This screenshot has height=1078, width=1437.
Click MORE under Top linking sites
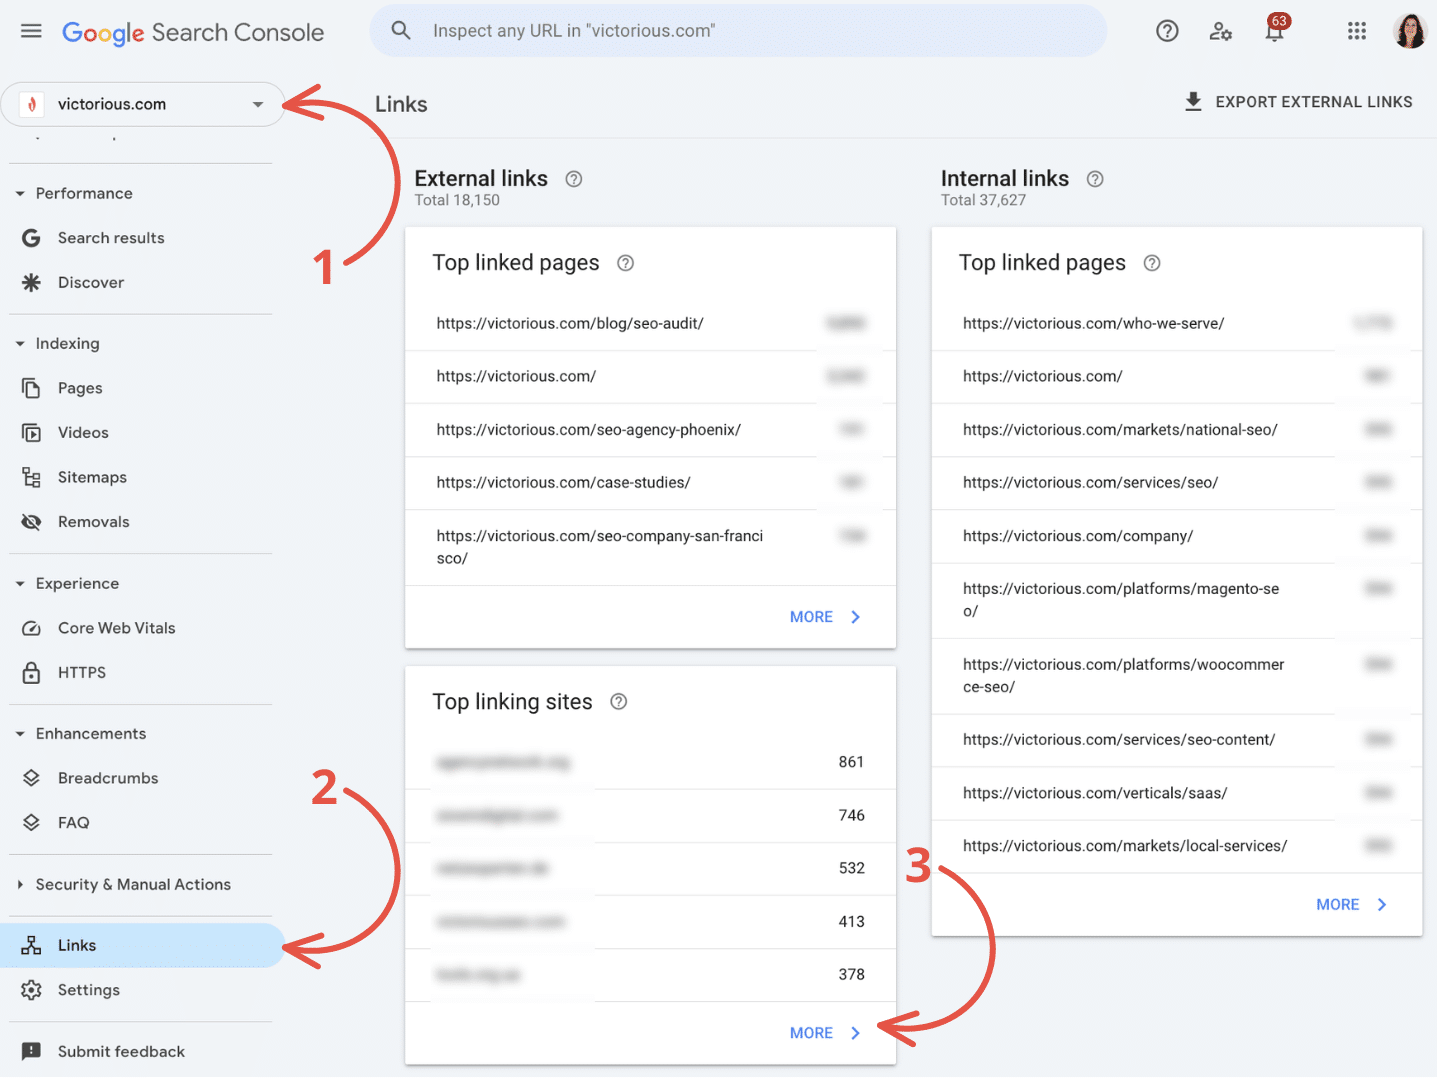click(x=825, y=1033)
